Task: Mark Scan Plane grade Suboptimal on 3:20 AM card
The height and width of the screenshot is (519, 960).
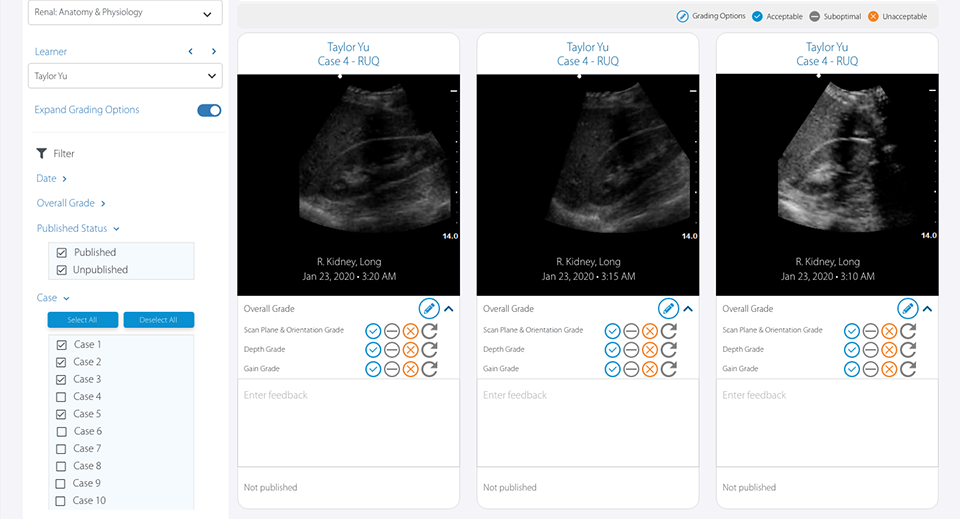Action: pyautogui.click(x=392, y=331)
